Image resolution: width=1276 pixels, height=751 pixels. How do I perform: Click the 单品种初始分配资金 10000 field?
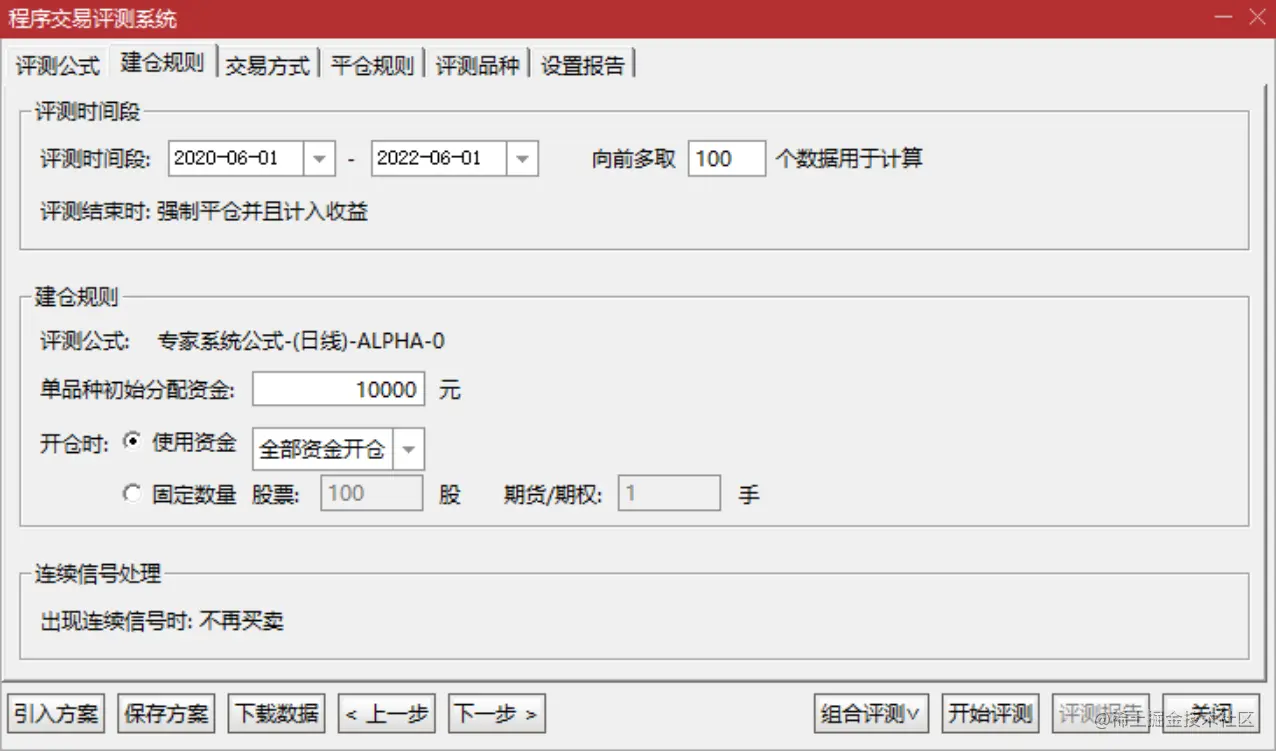coord(339,389)
